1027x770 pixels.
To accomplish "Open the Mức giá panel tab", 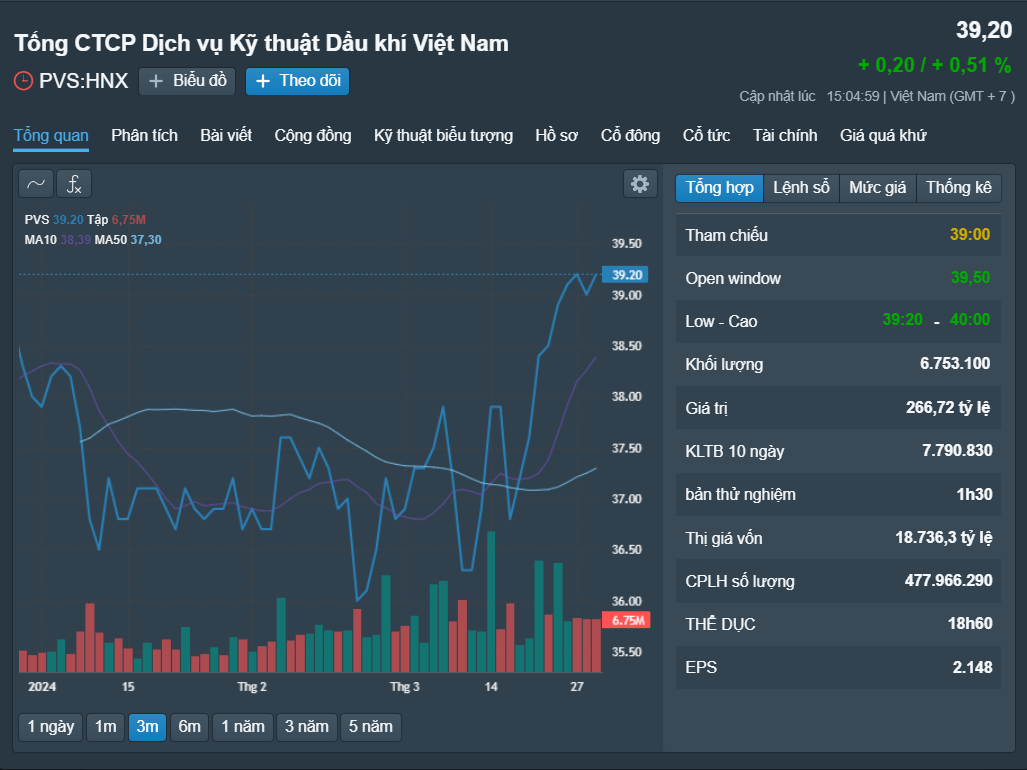I will pos(878,188).
